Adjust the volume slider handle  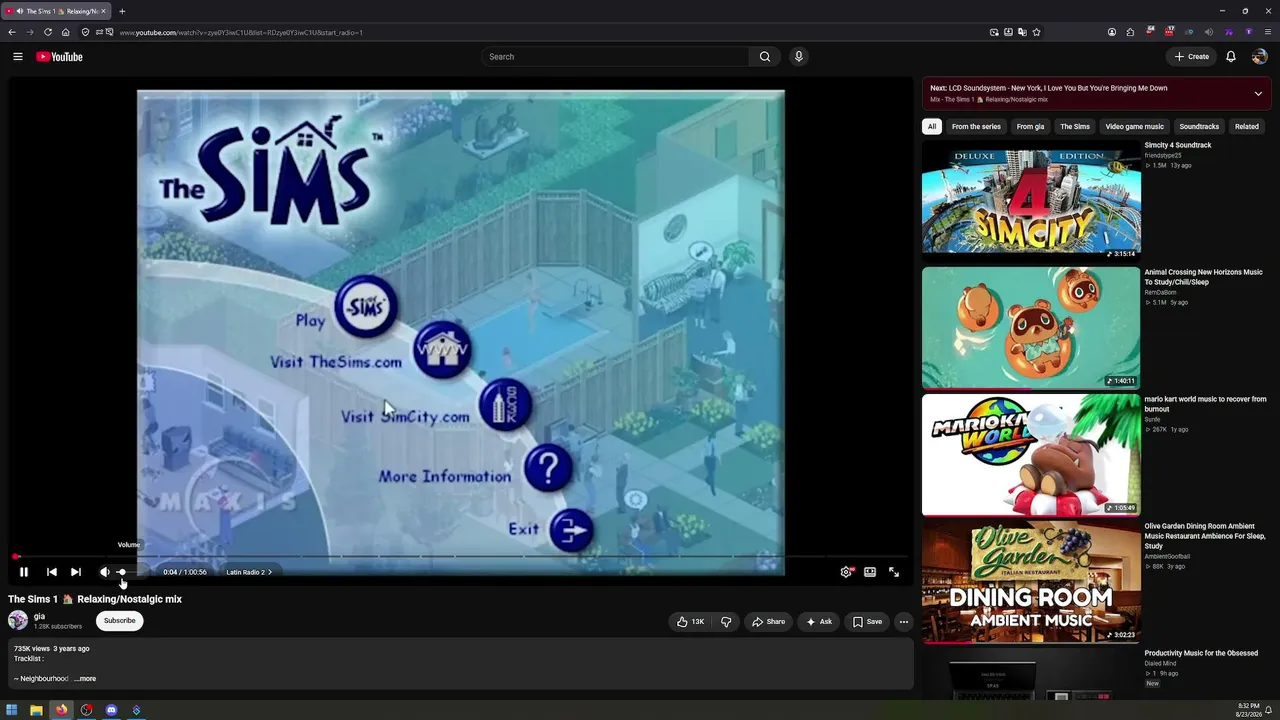122,572
